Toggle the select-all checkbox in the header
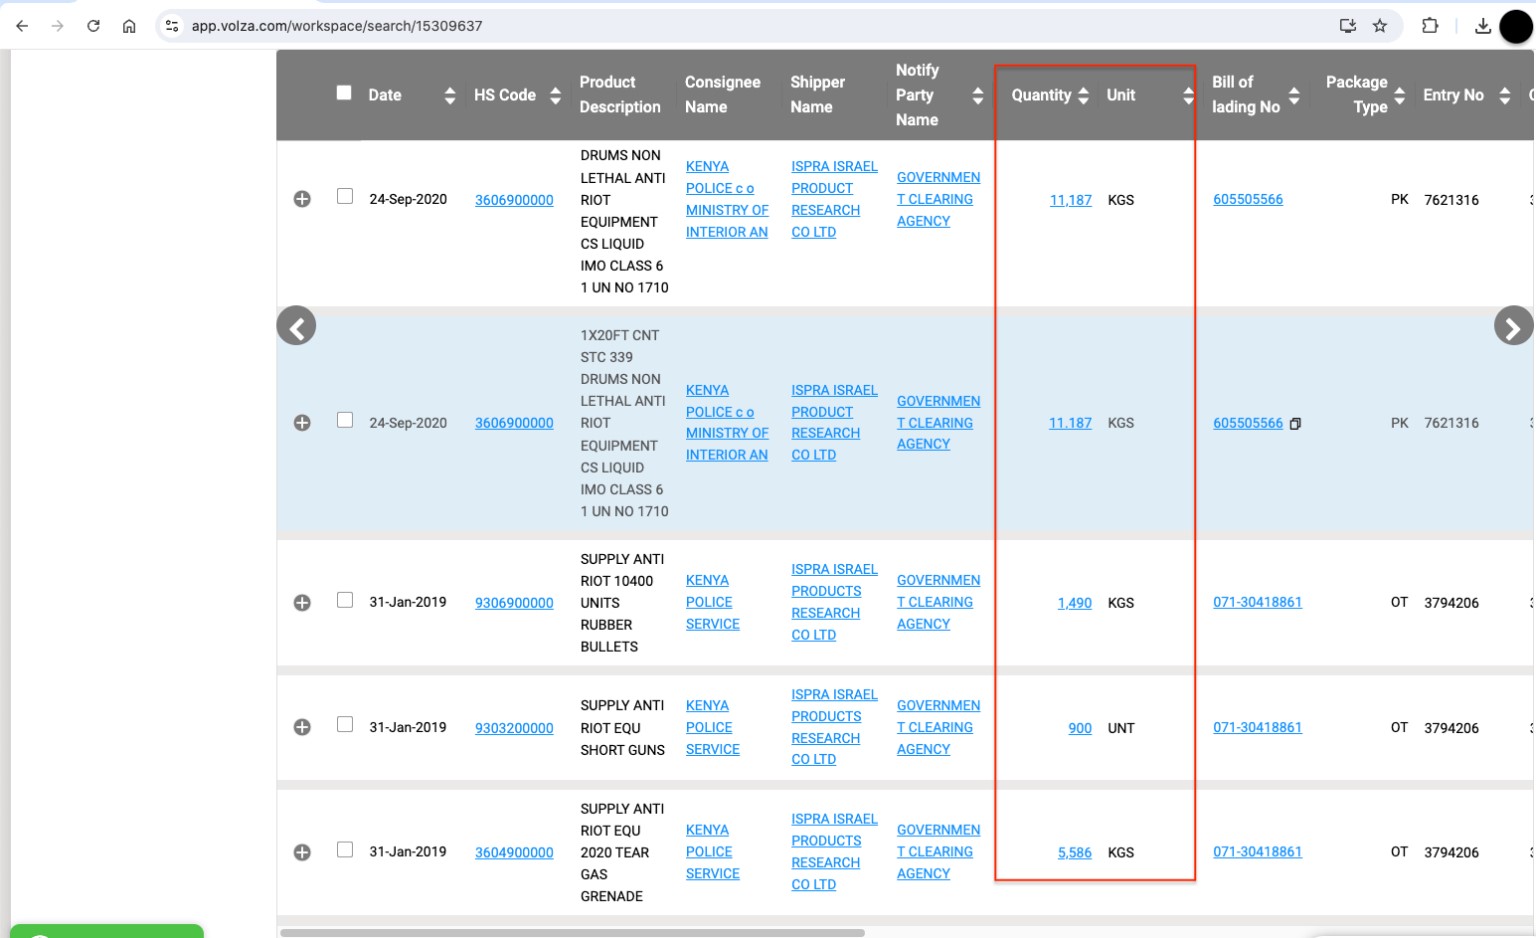Image resolution: width=1536 pixels, height=938 pixels. [x=344, y=92]
